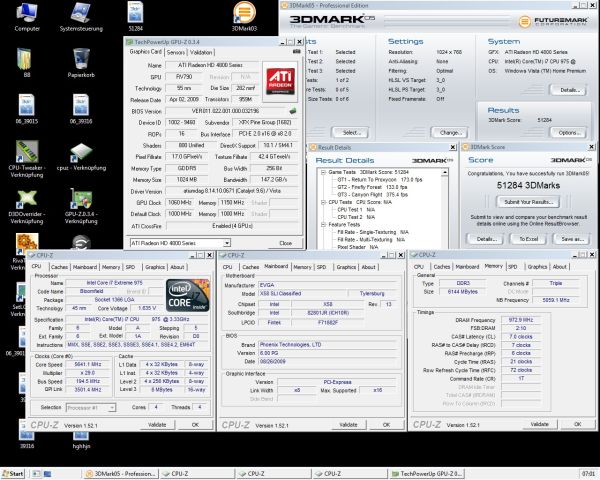Click the taskbar clock
This screenshot has height=480, width=600.
589,473
